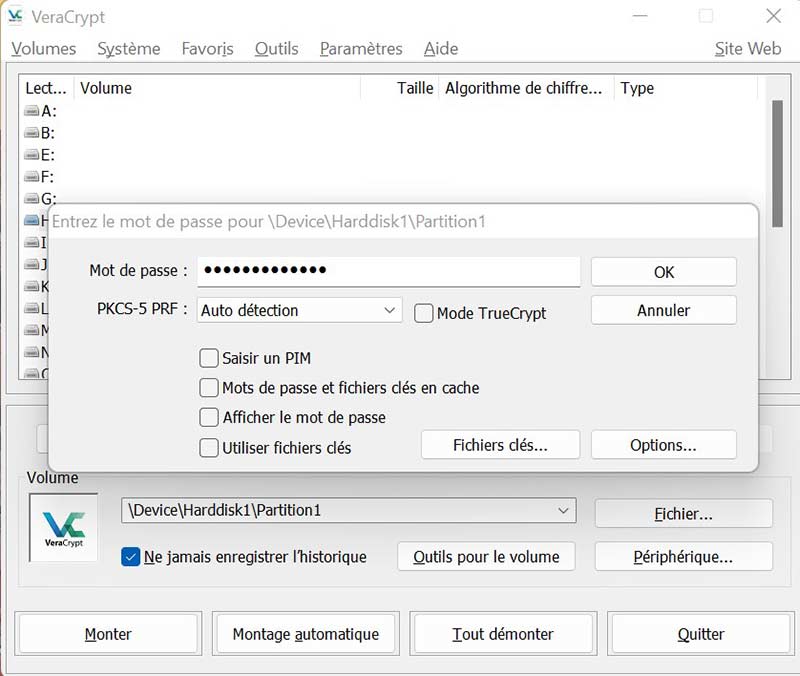Open the Outils menu

click(276, 49)
